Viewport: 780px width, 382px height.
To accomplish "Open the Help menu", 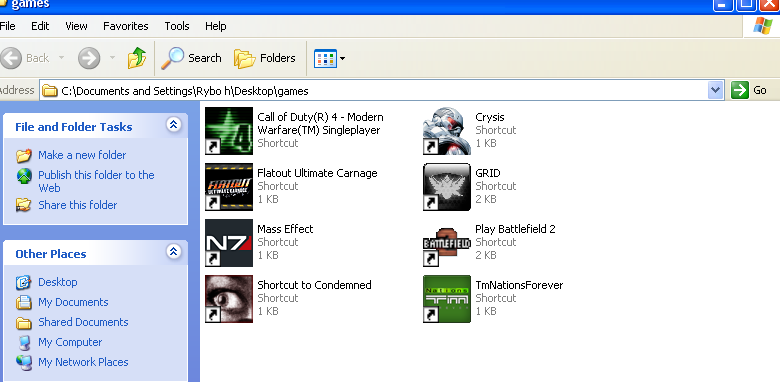I will 216,26.
